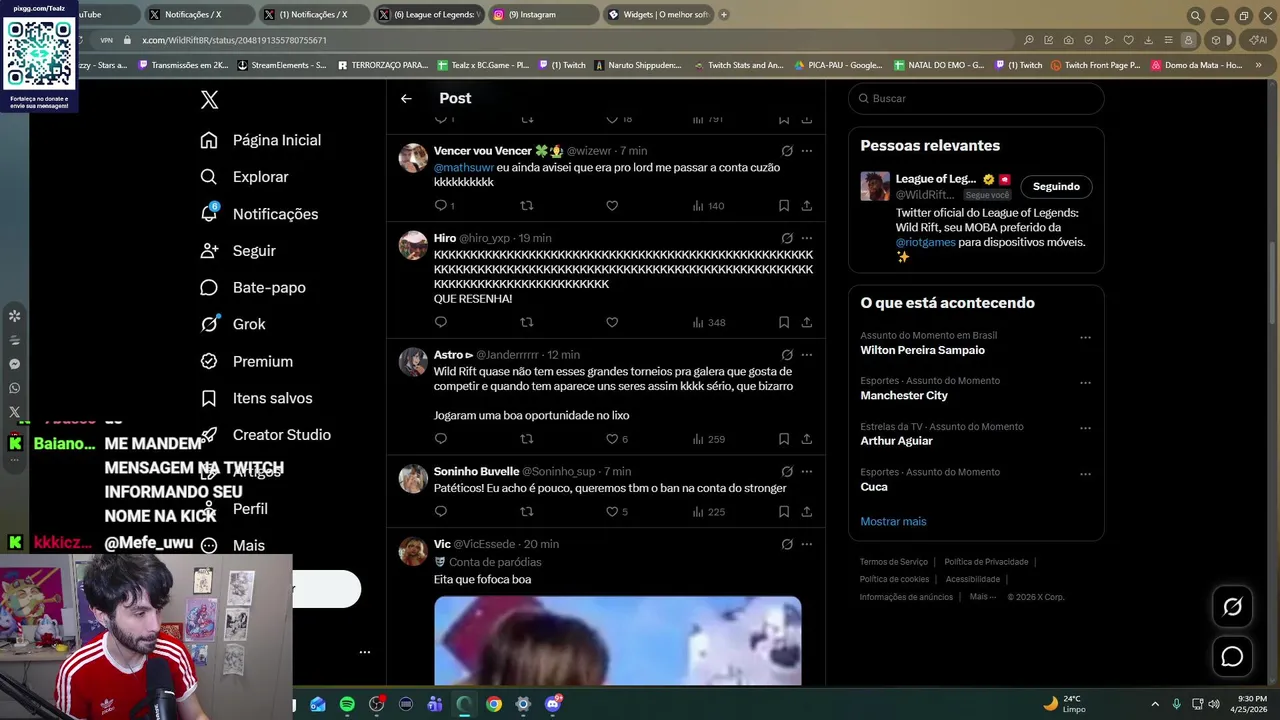Share Vencer vou Vencer's post
Viewport: 1280px width, 720px height.
coord(806,206)
